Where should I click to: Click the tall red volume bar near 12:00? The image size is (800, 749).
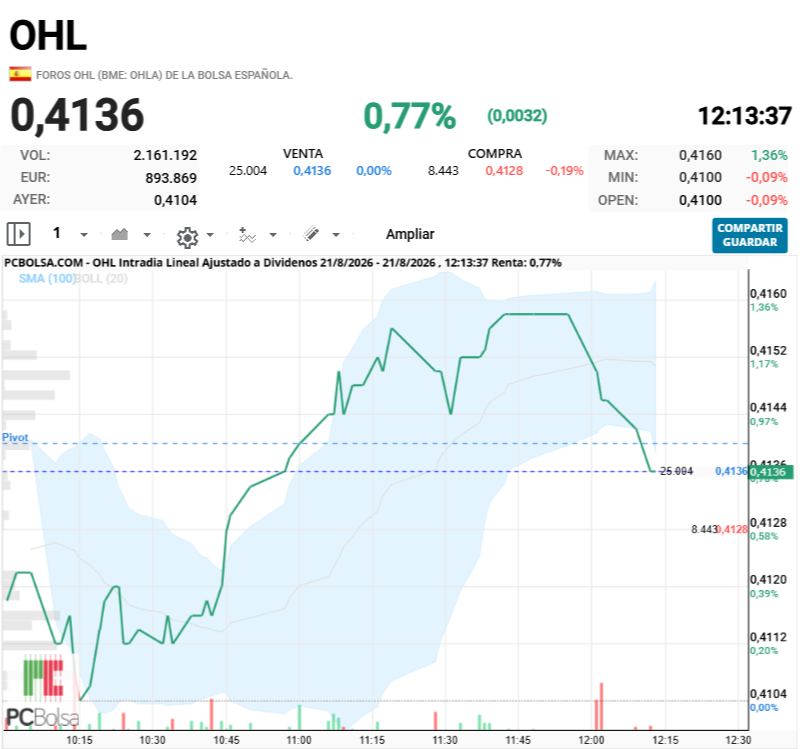[602, 706]
